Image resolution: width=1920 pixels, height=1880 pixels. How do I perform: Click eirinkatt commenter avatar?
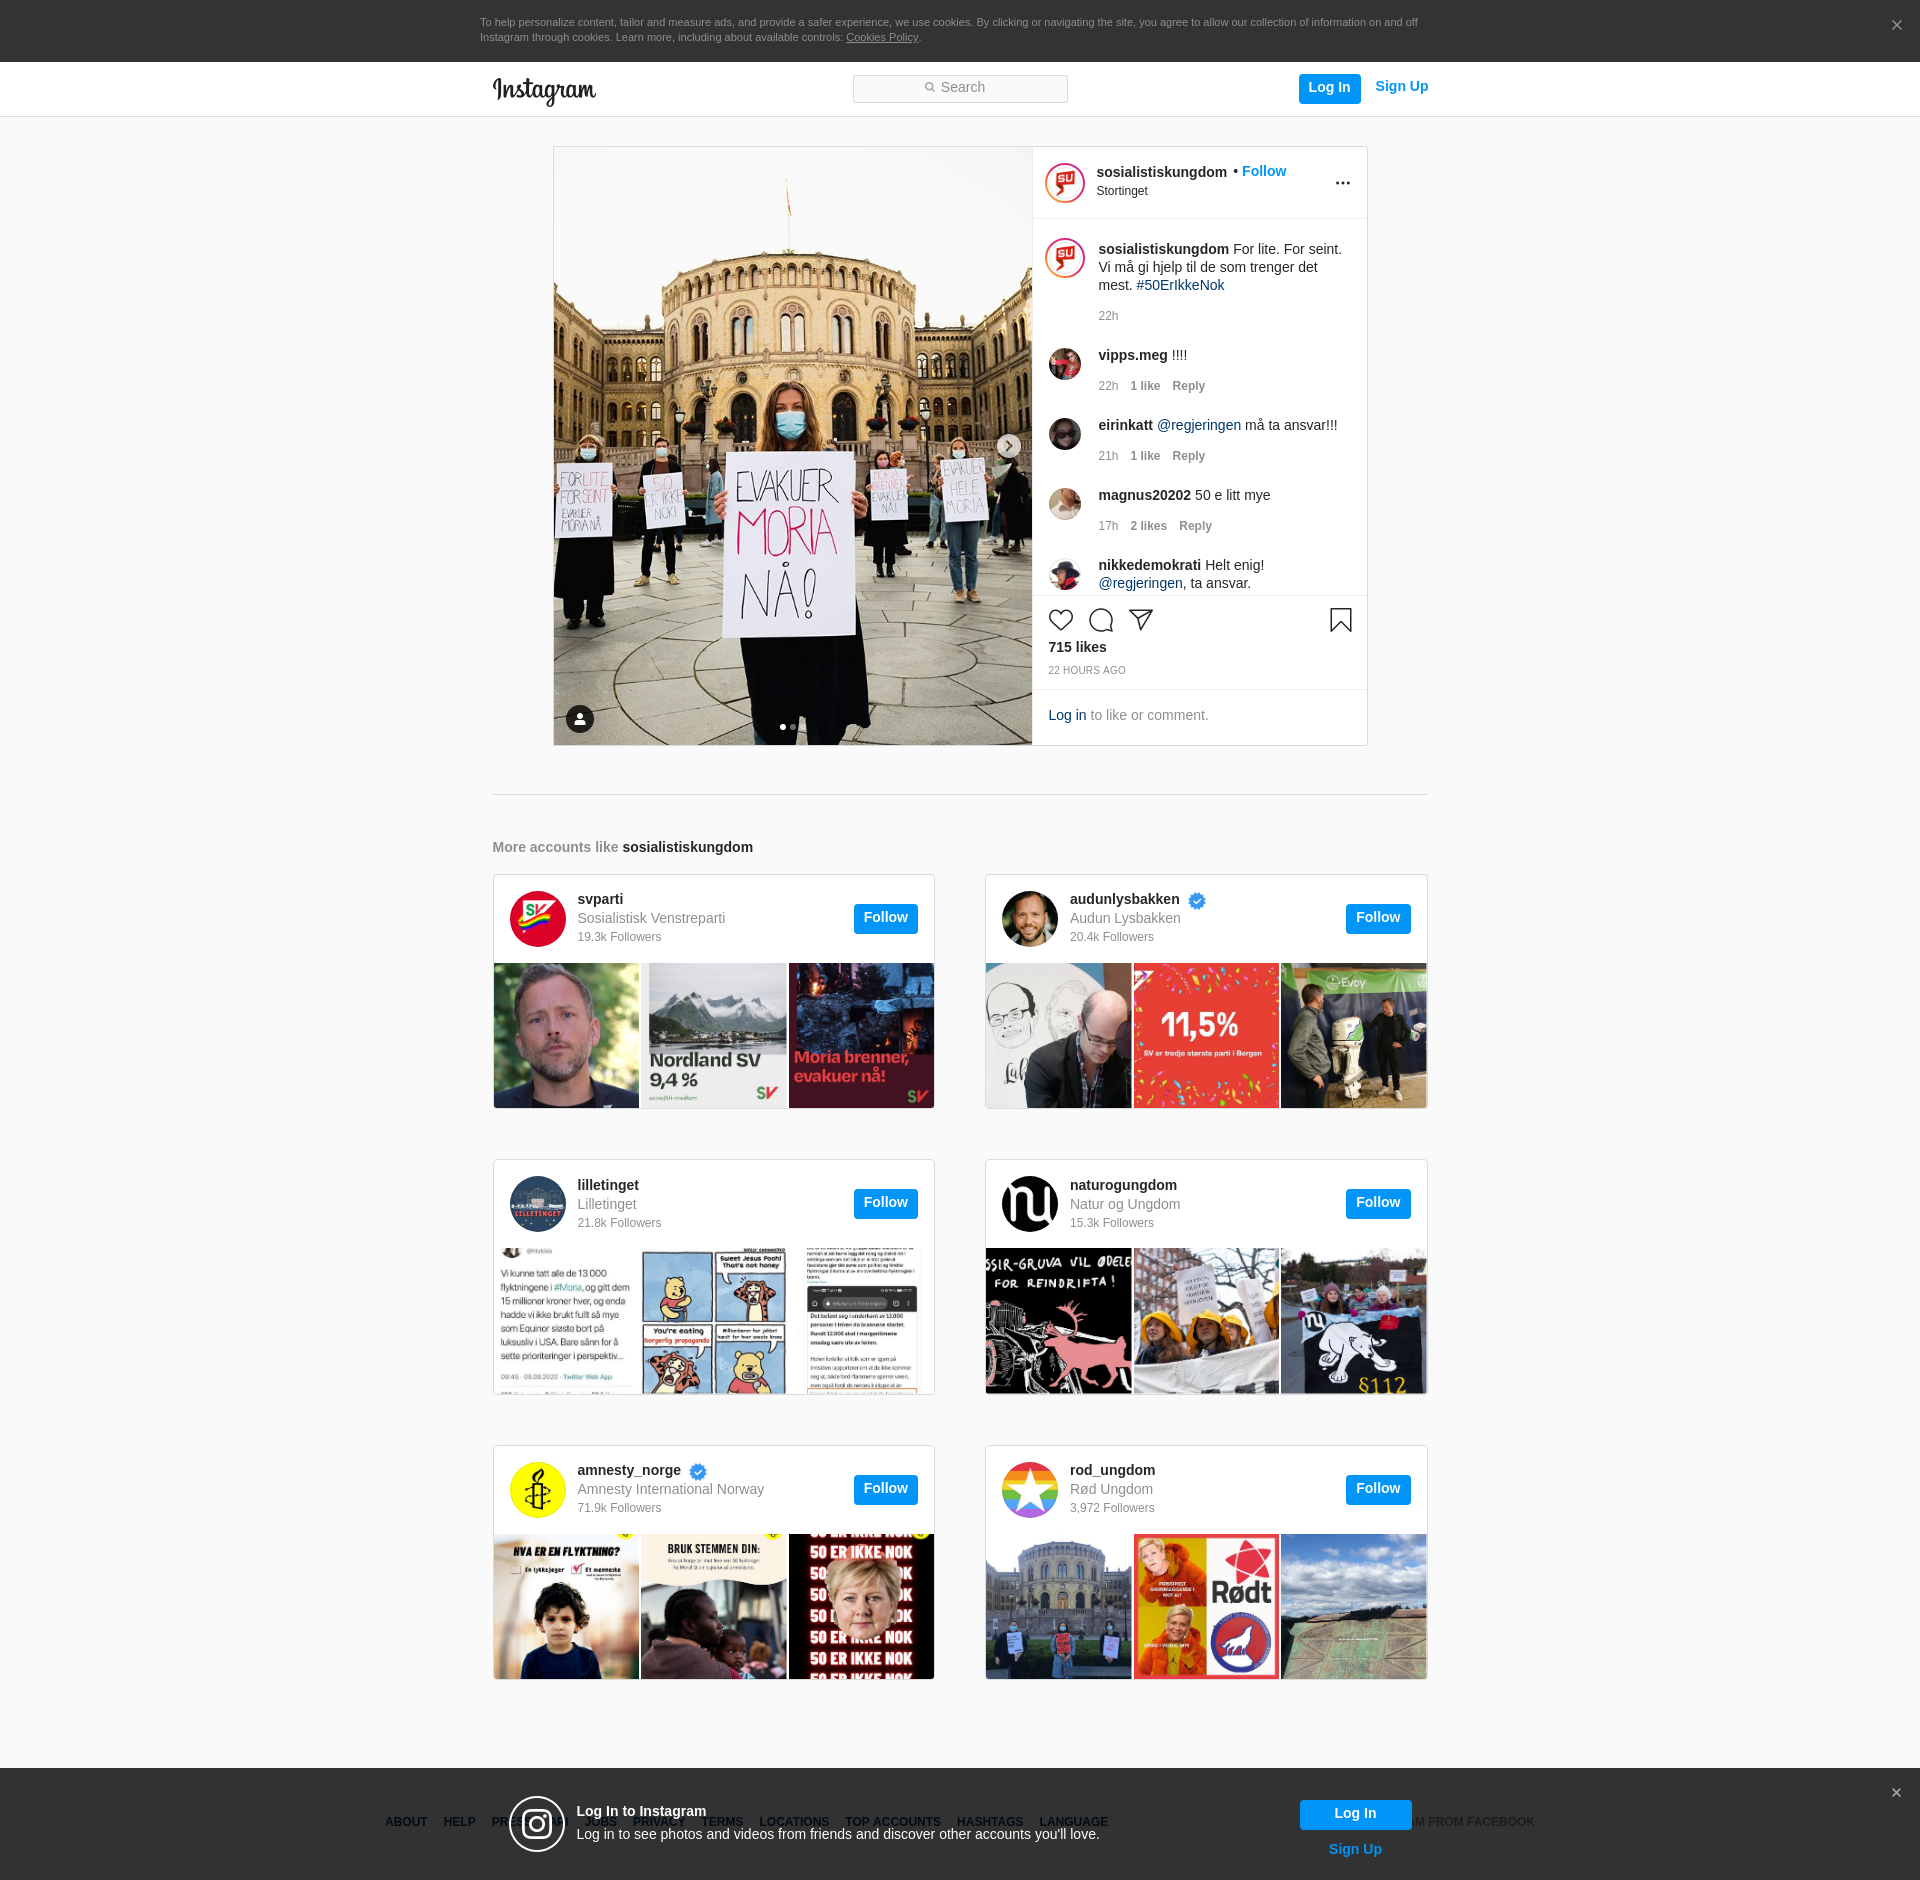(1065, 434)
